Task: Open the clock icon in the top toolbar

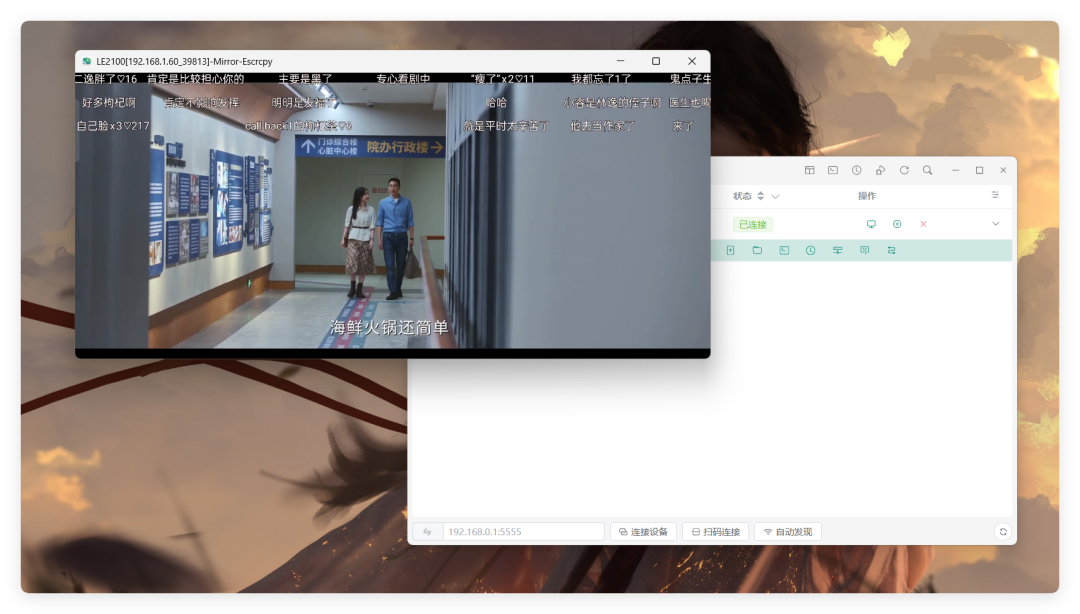Action: coord(856,170)
